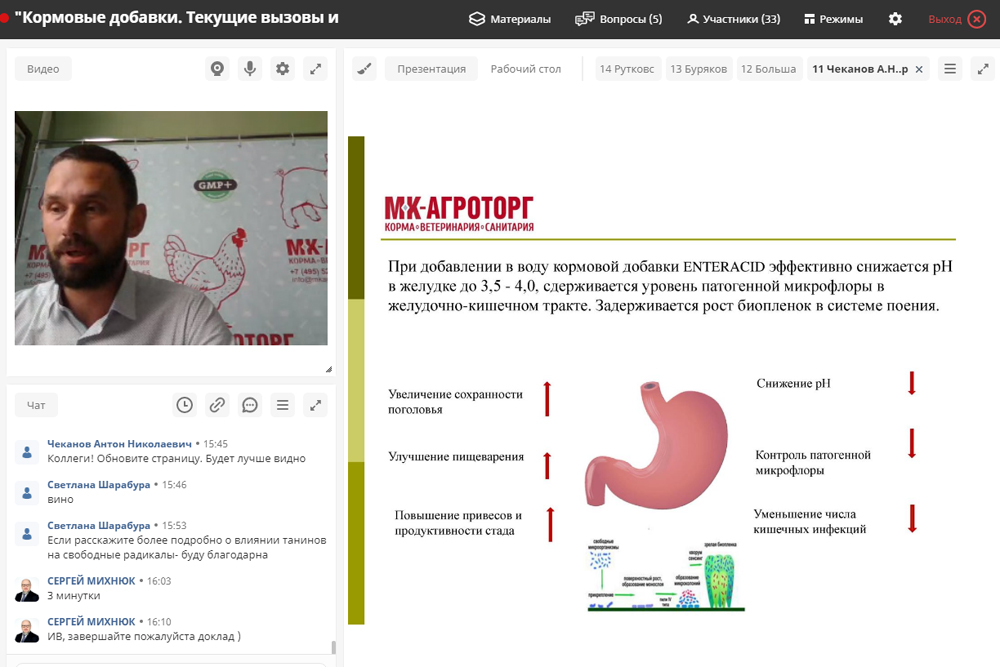Screen dimensions: 1000x667
Task: Click the red recording indicator dot
Action: [x=4, y=18]
